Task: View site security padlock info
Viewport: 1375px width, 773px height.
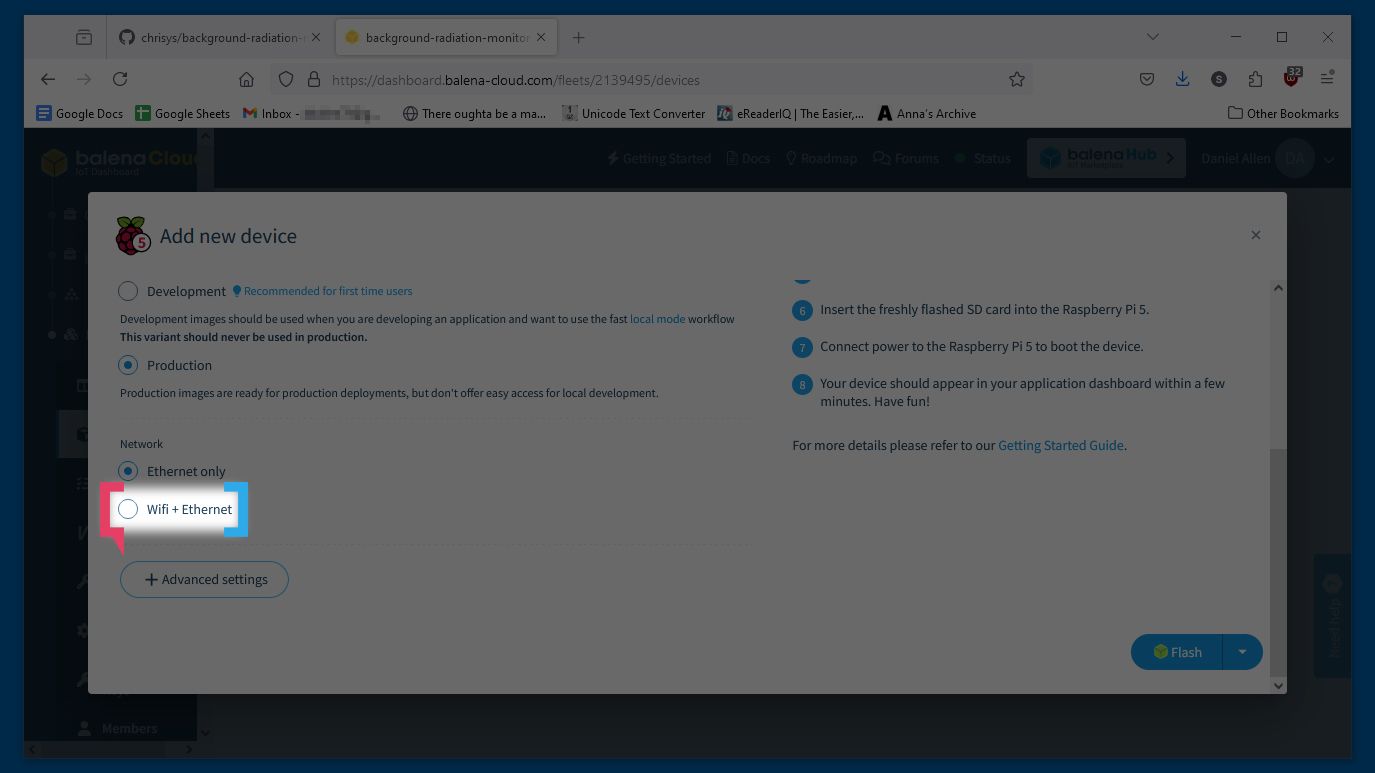Action: tap(313, 79)
